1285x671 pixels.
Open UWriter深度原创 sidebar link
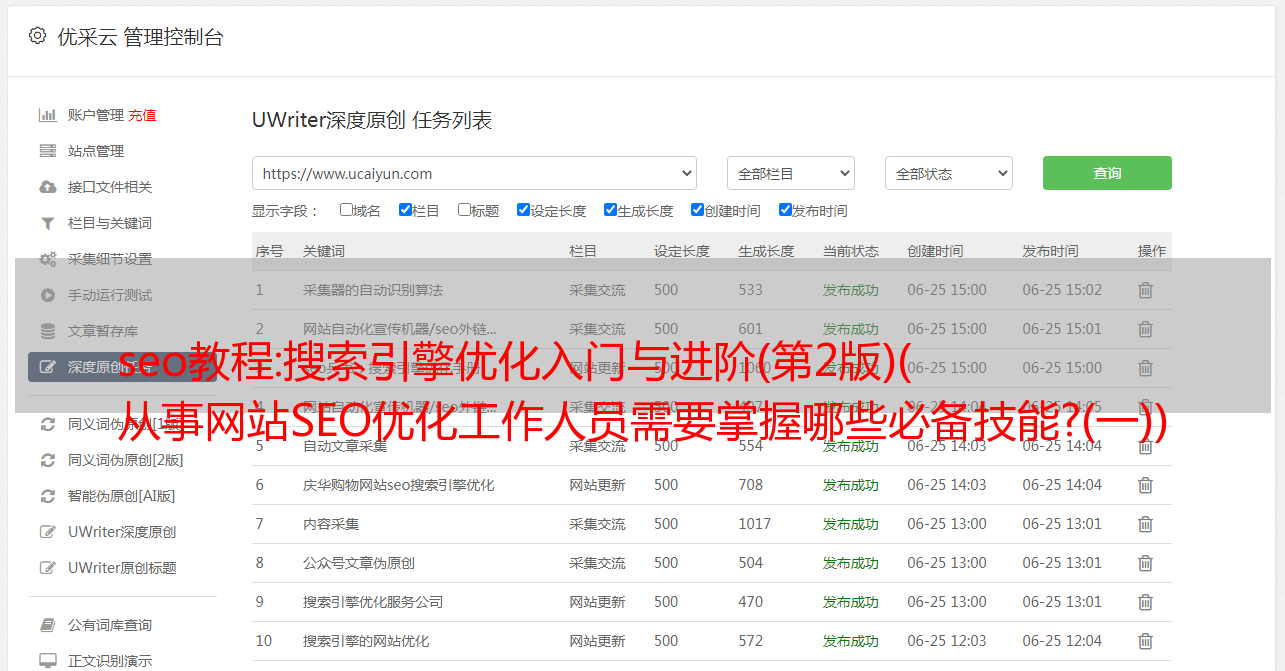[122, 532]
